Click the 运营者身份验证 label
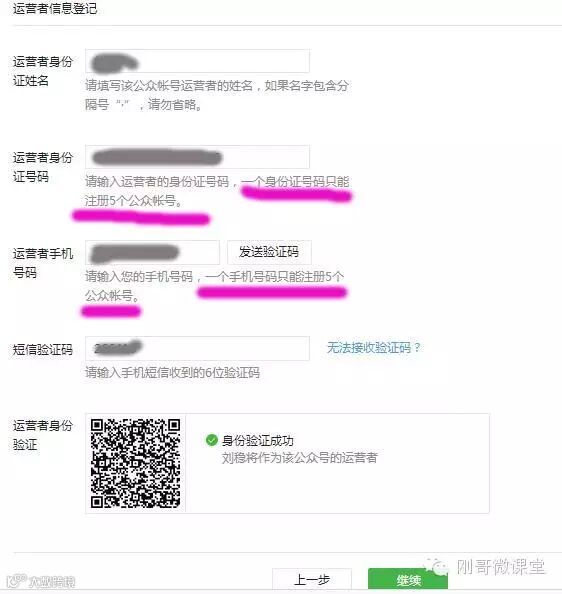The width and height of the screenshot is (562, 594). (x=42, y=435)
